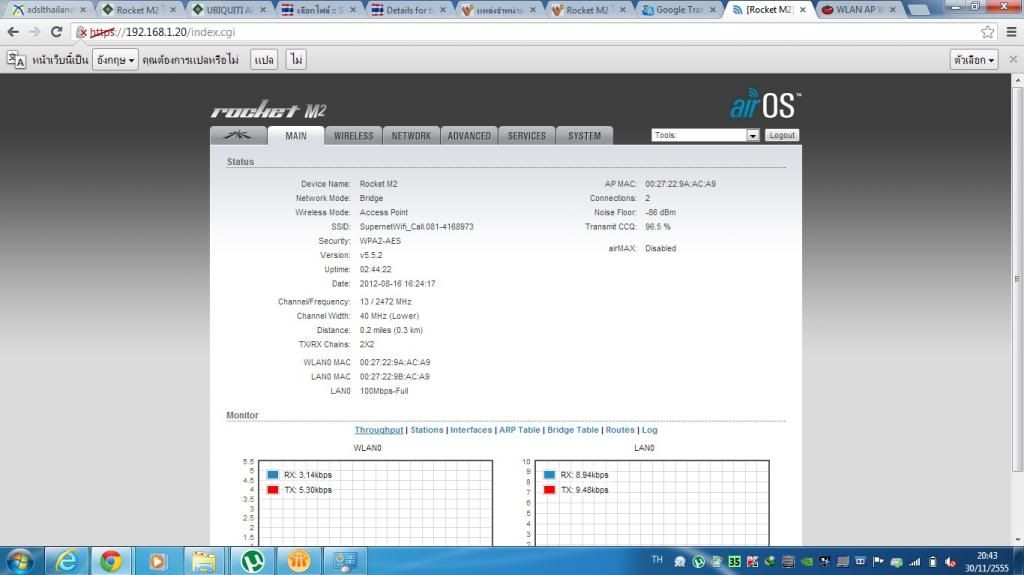Open the SERVICES tab
The height and width of the screenshot is (575, 1024).
click(x=526, y=135)
